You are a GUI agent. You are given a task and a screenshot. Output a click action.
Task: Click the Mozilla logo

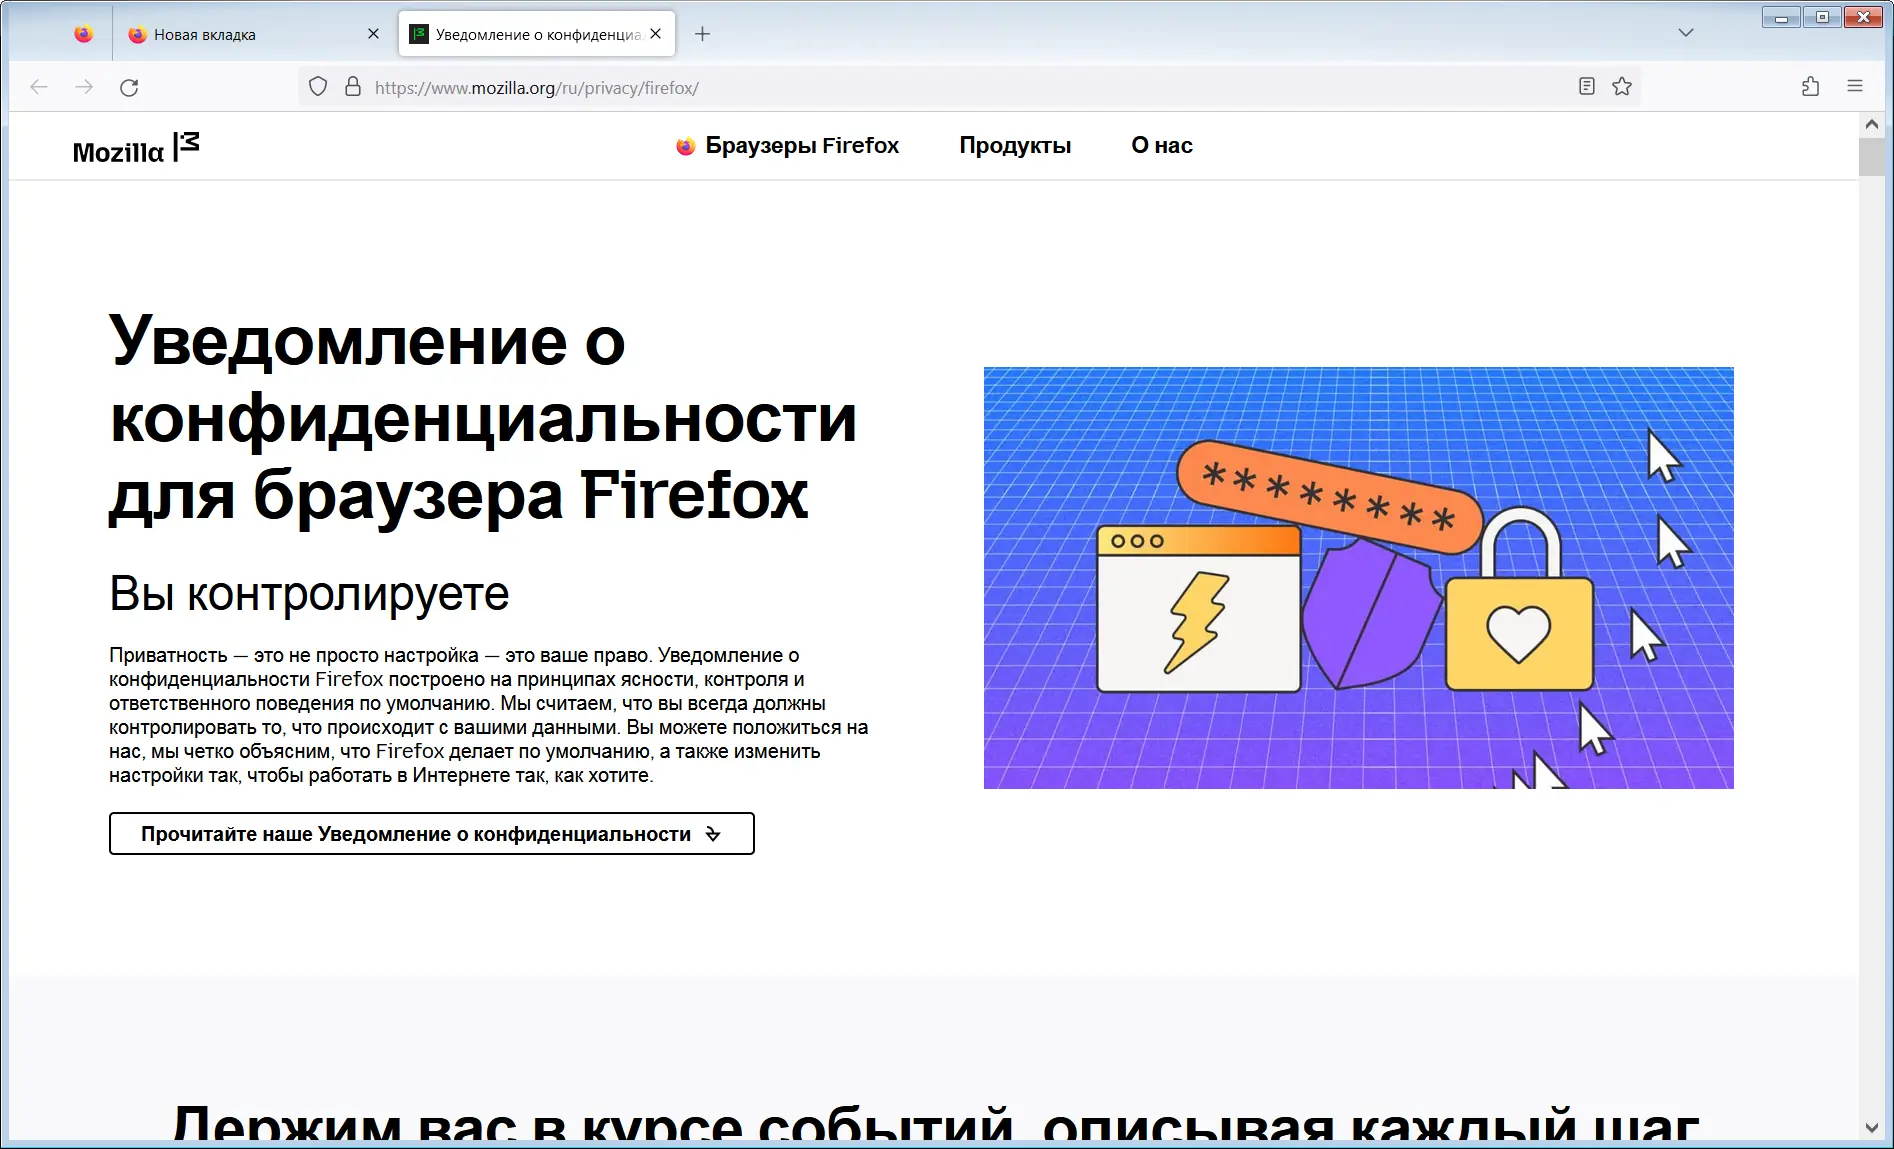coord(136,148)
